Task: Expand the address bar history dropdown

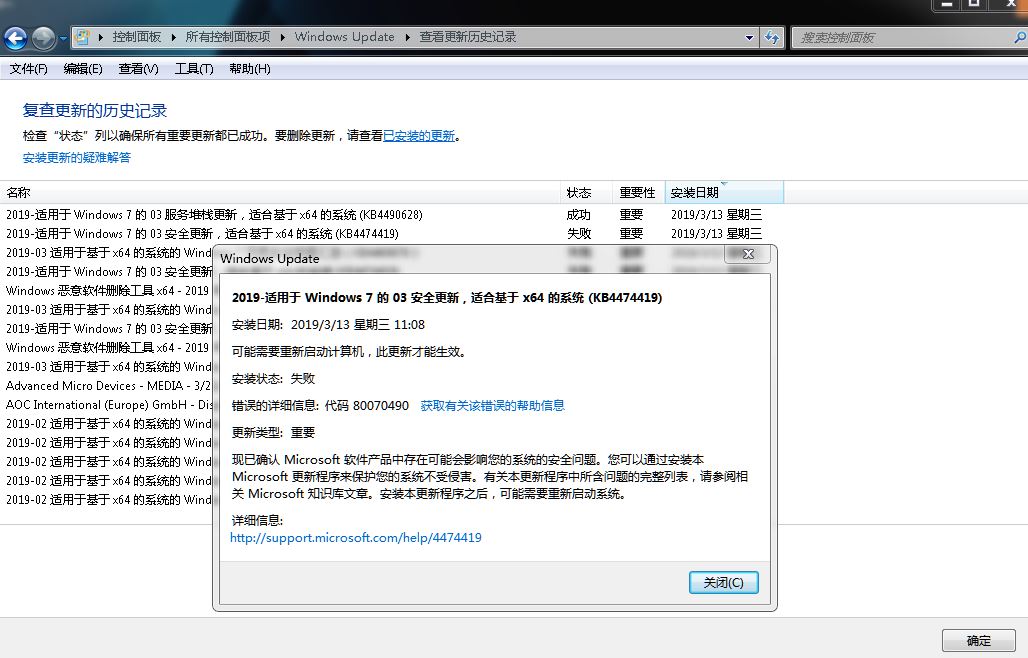Action: coord(749,37)
